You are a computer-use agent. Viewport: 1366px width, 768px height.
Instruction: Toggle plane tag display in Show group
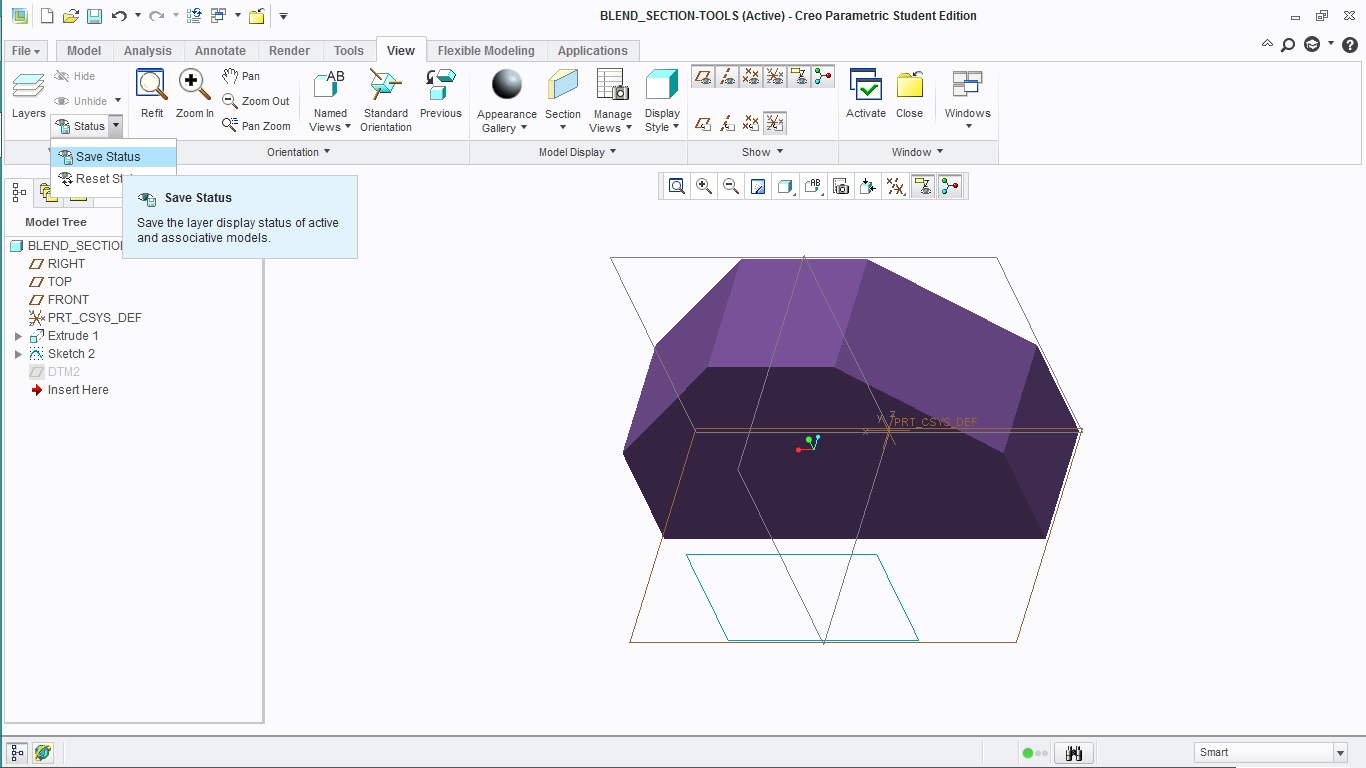coord(703,123)
